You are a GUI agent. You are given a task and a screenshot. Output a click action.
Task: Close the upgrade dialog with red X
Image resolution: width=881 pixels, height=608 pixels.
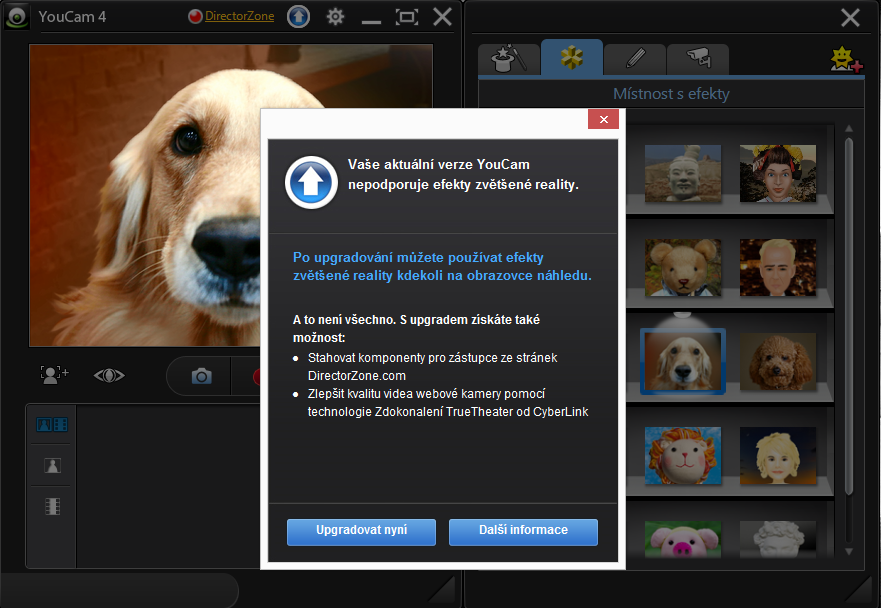[603, 120]
